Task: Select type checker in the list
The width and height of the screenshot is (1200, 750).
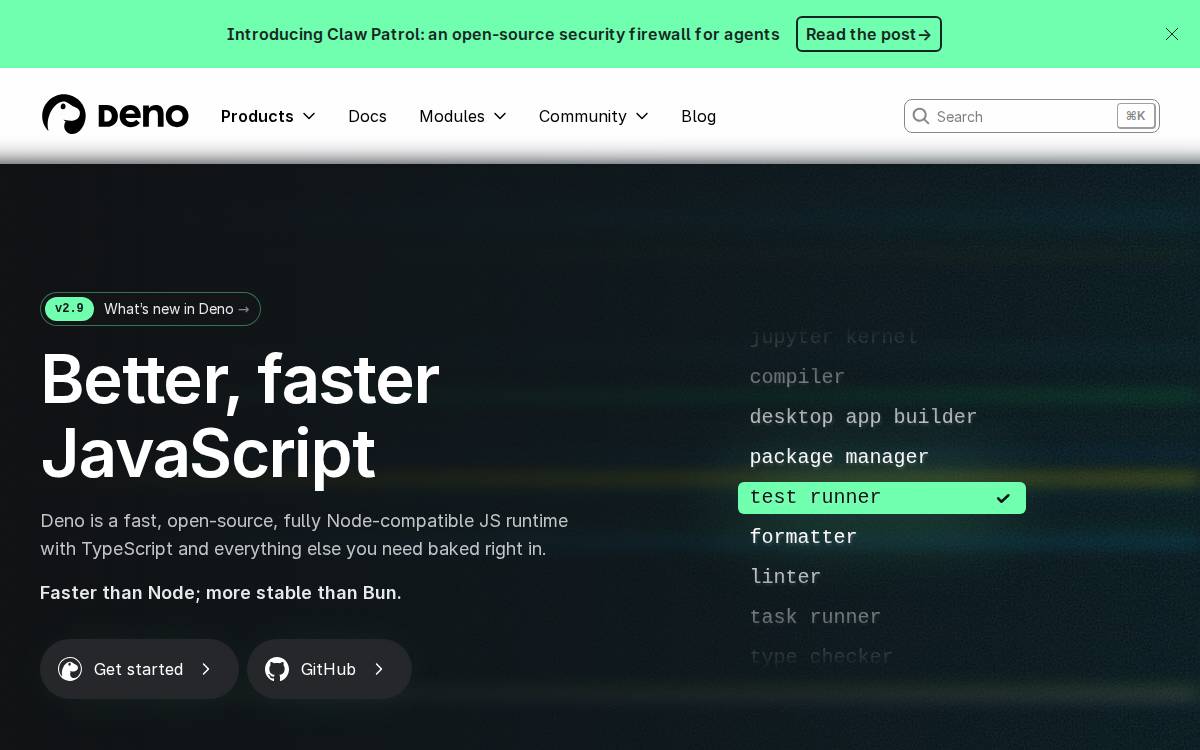Action: click(821, 657)
